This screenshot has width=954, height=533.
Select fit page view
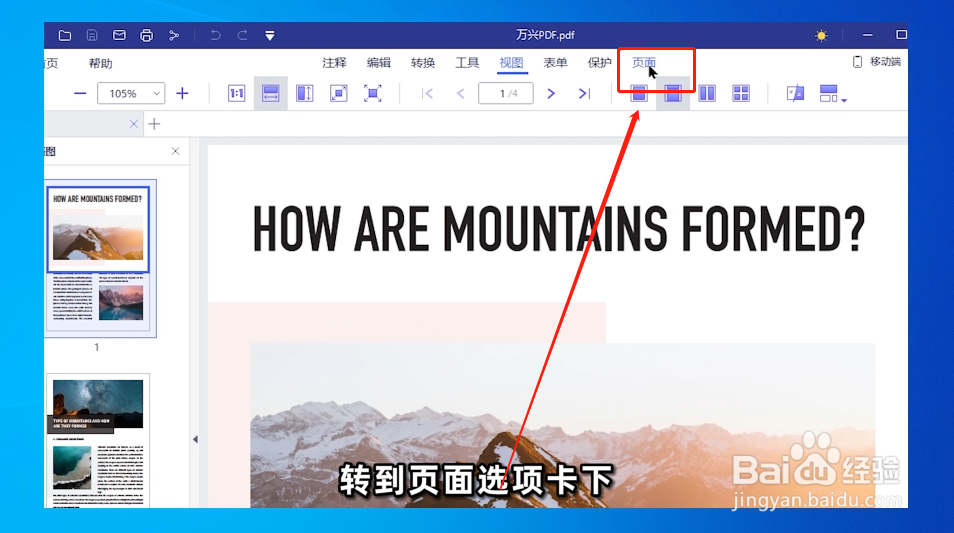(339, 94)
